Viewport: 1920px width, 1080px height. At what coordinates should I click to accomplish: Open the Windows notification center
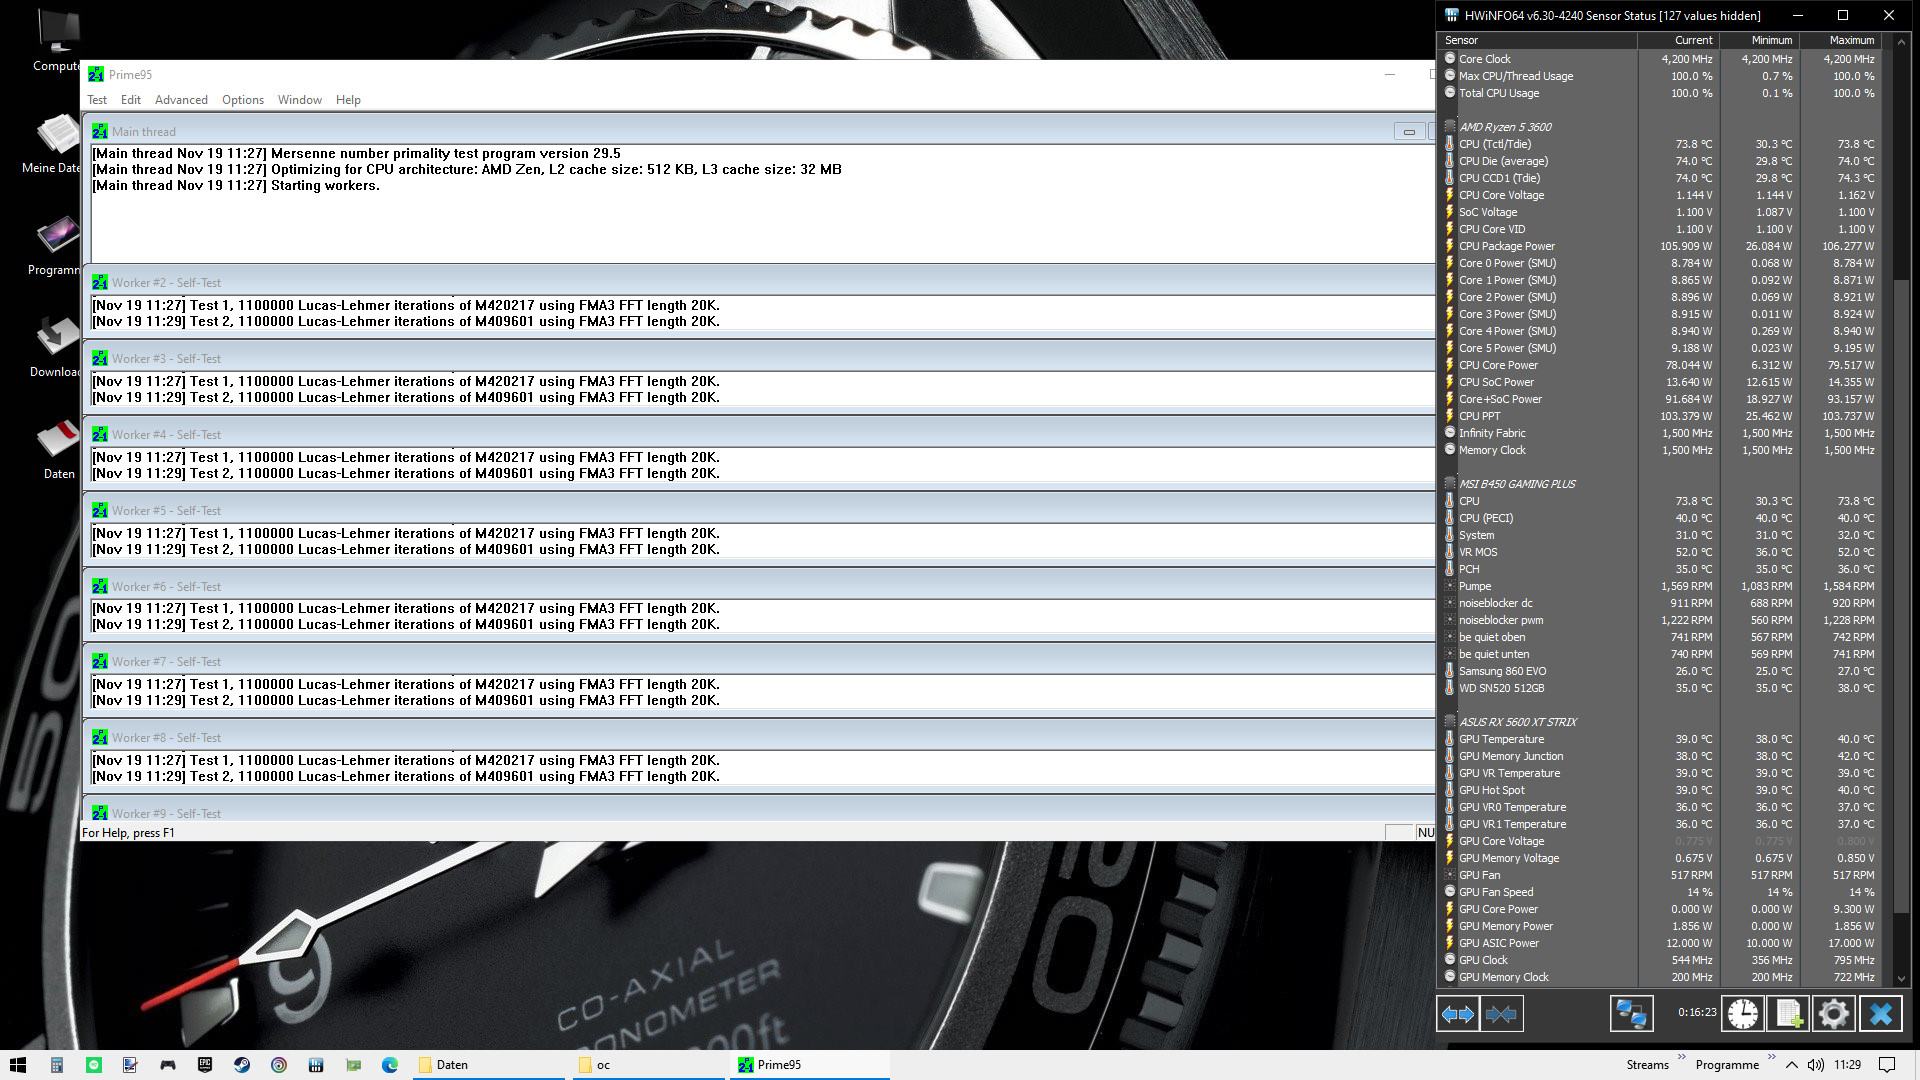[1887, 1065]
